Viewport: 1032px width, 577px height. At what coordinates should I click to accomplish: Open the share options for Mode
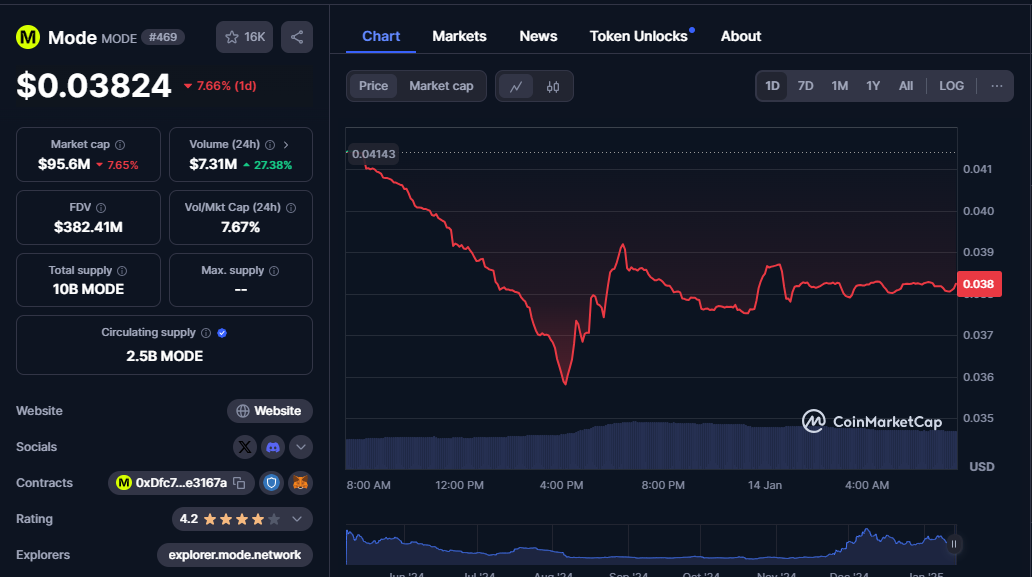coord(296,36)
